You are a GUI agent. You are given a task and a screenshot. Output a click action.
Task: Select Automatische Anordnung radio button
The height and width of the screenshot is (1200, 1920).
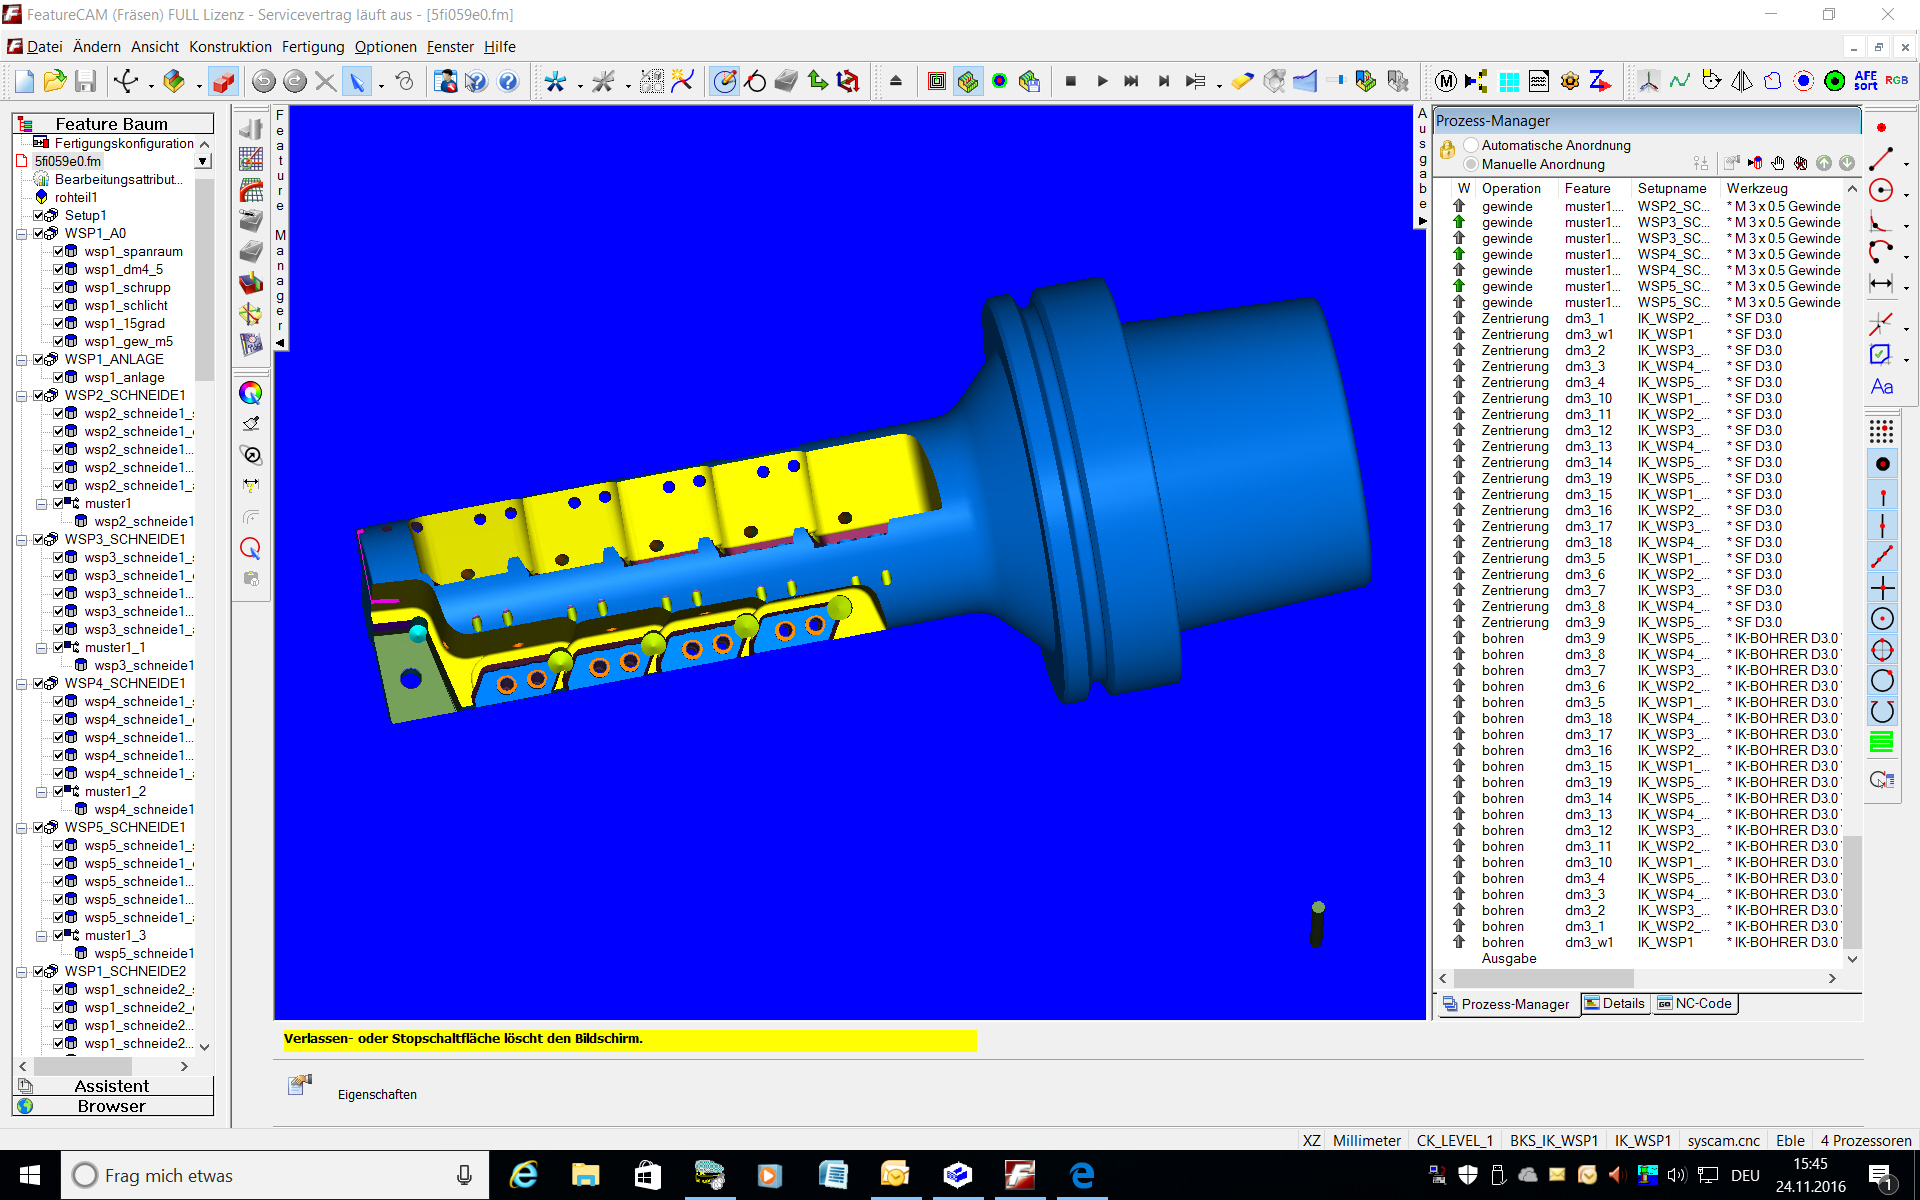pos(1471,146)
